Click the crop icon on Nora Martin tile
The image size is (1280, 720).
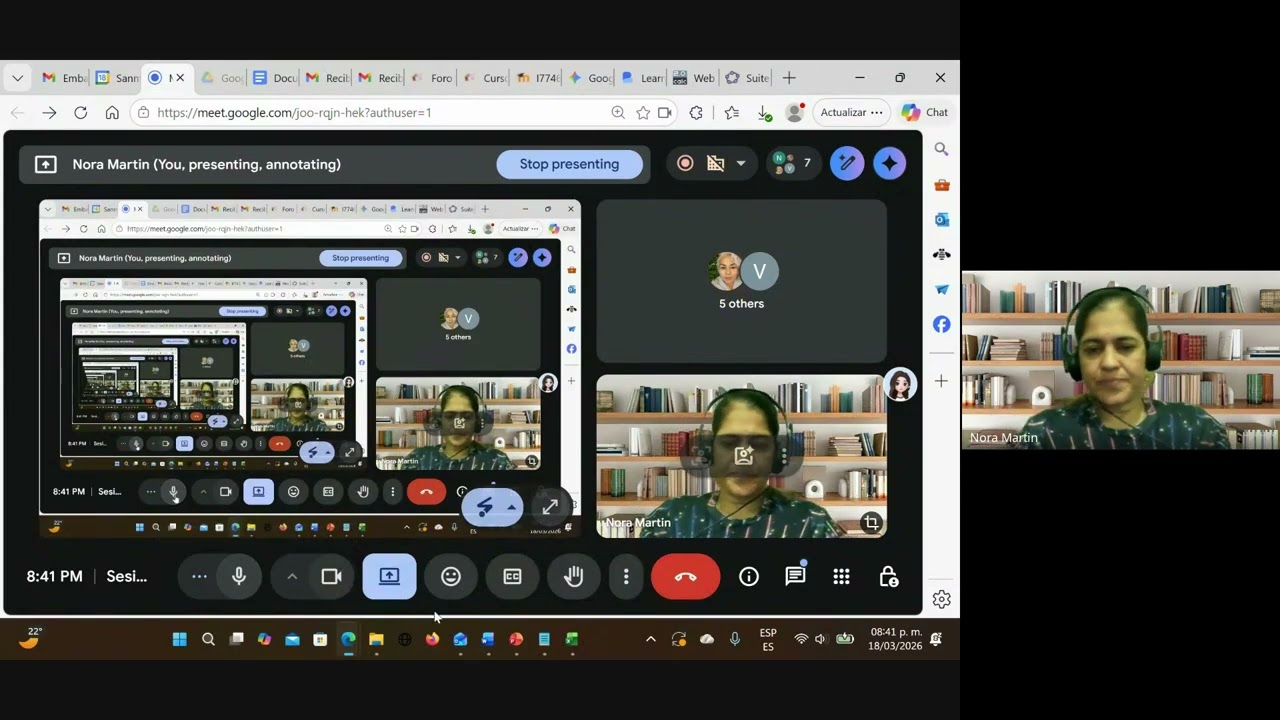[x=872, y=523]
